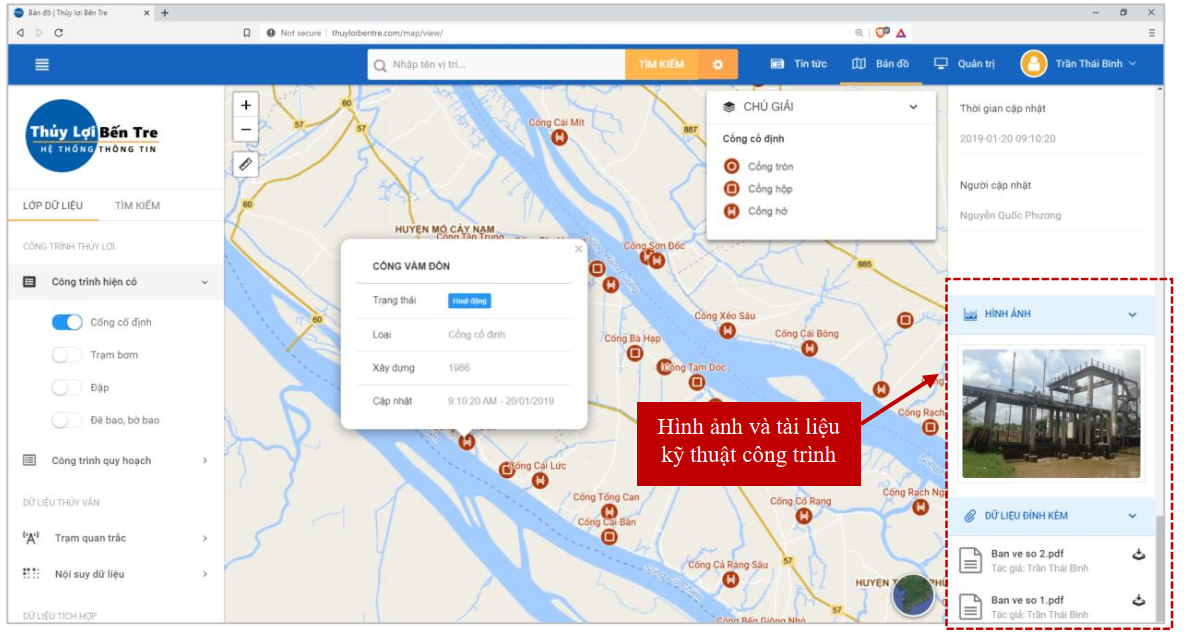Download Ban ve so 2.pdf file

pos(1137,556)
